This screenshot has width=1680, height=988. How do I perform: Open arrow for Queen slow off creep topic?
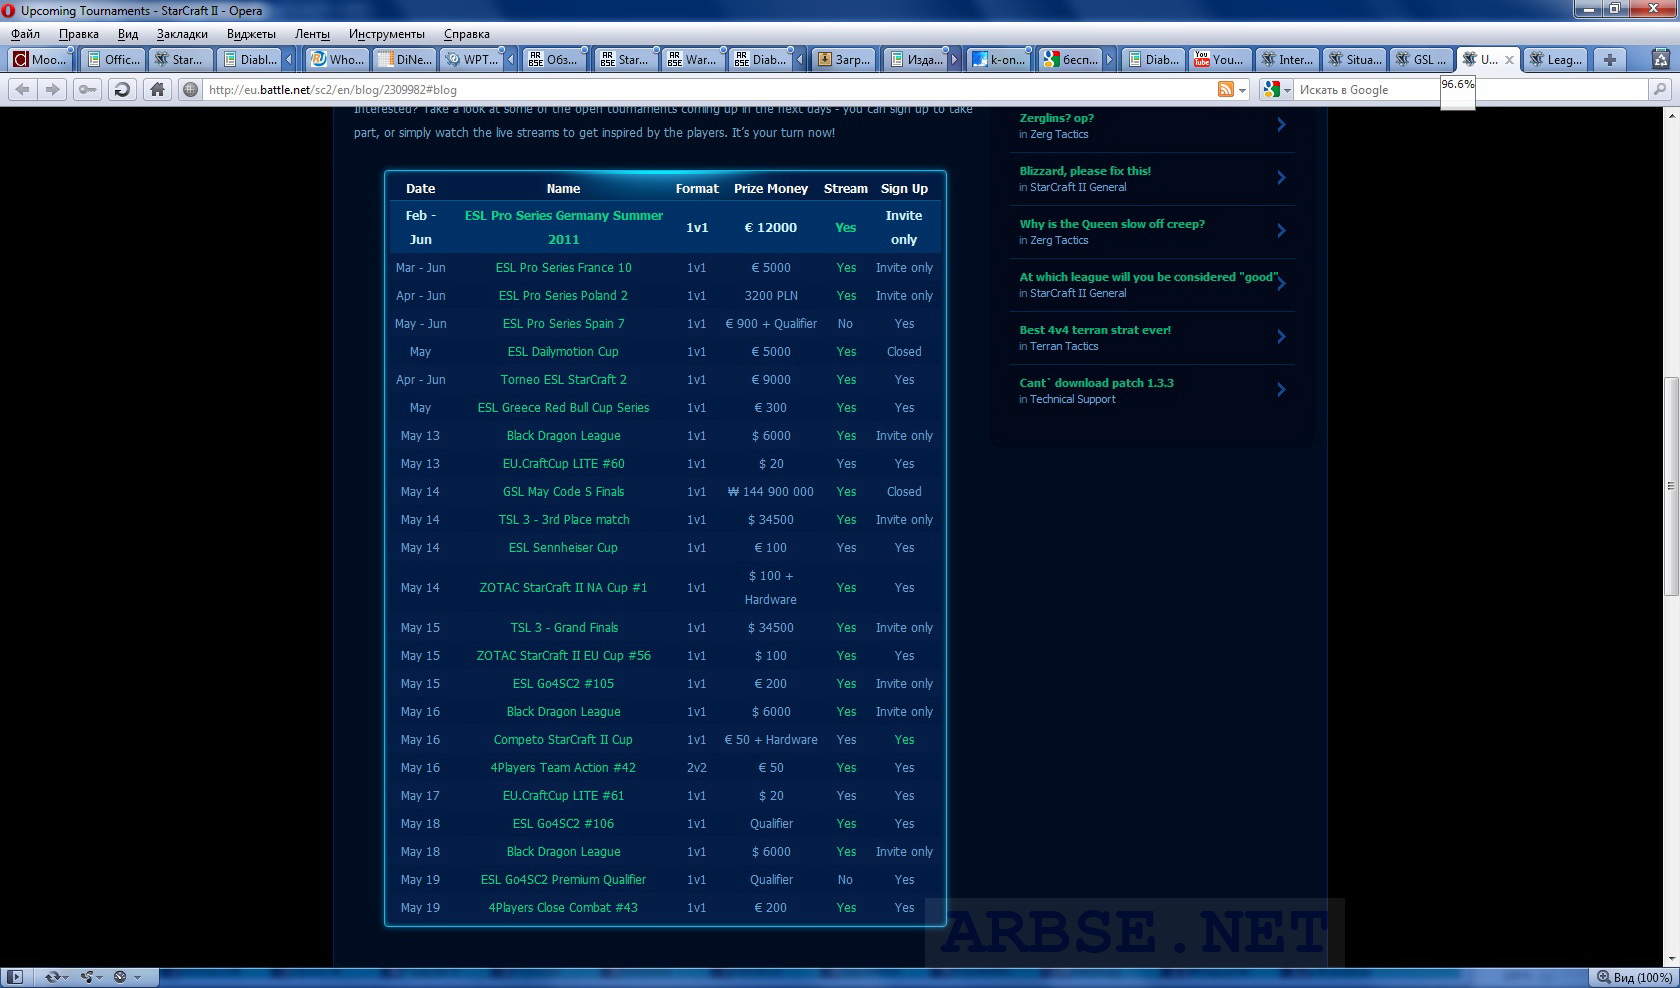tap(1281, 231)
